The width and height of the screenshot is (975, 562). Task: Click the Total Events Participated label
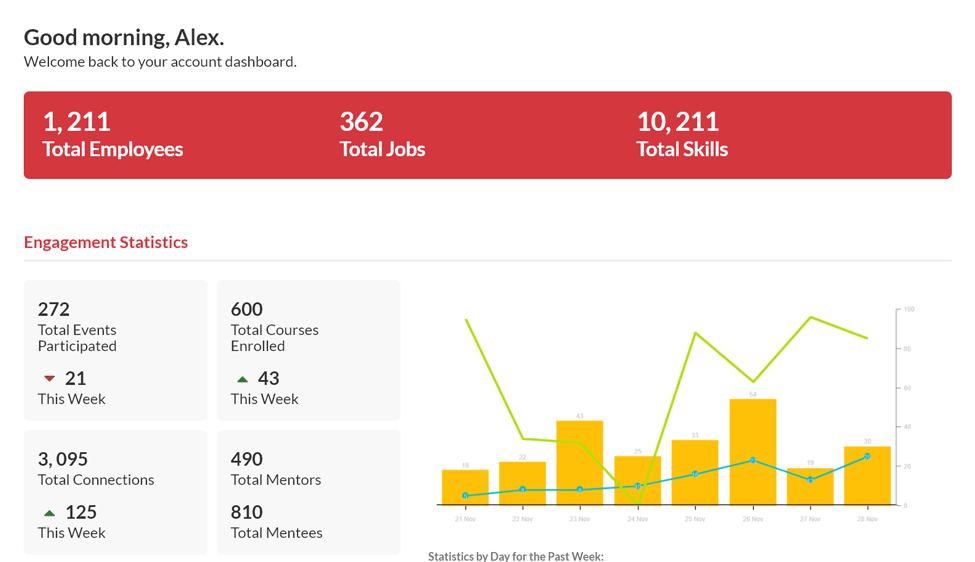click(x=77, y=338)
